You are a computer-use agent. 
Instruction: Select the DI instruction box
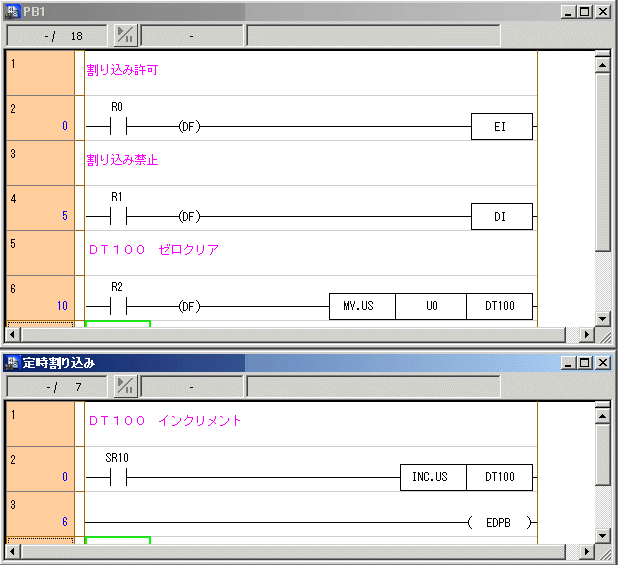pos(501,216)
